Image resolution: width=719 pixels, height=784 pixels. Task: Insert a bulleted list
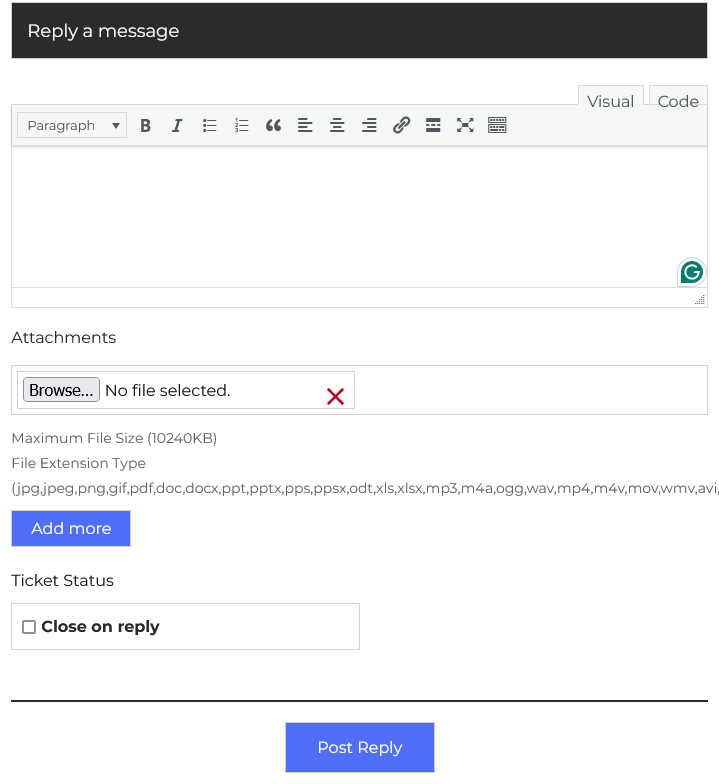pos(209,126)
